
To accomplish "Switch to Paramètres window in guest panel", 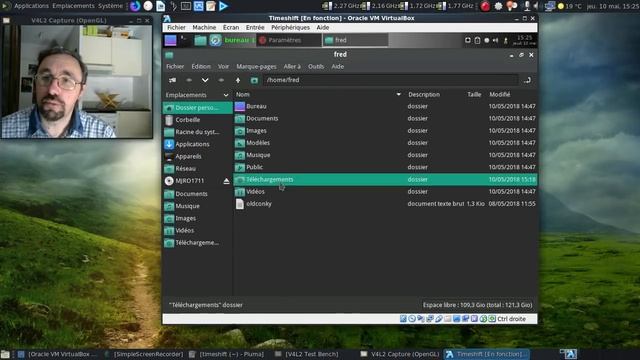I will 289,40.
